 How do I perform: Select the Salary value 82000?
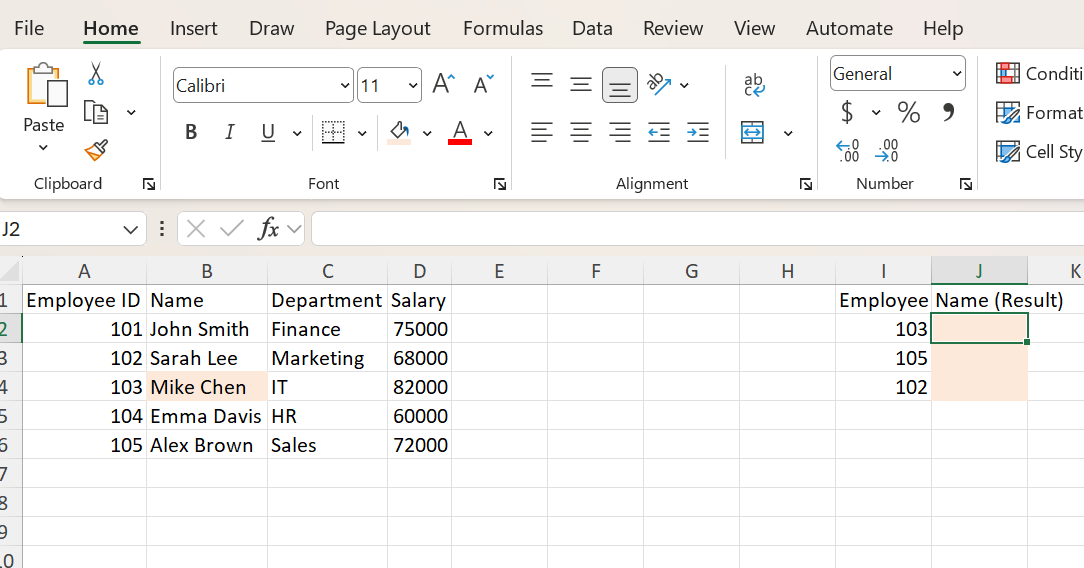coord(420,387)
